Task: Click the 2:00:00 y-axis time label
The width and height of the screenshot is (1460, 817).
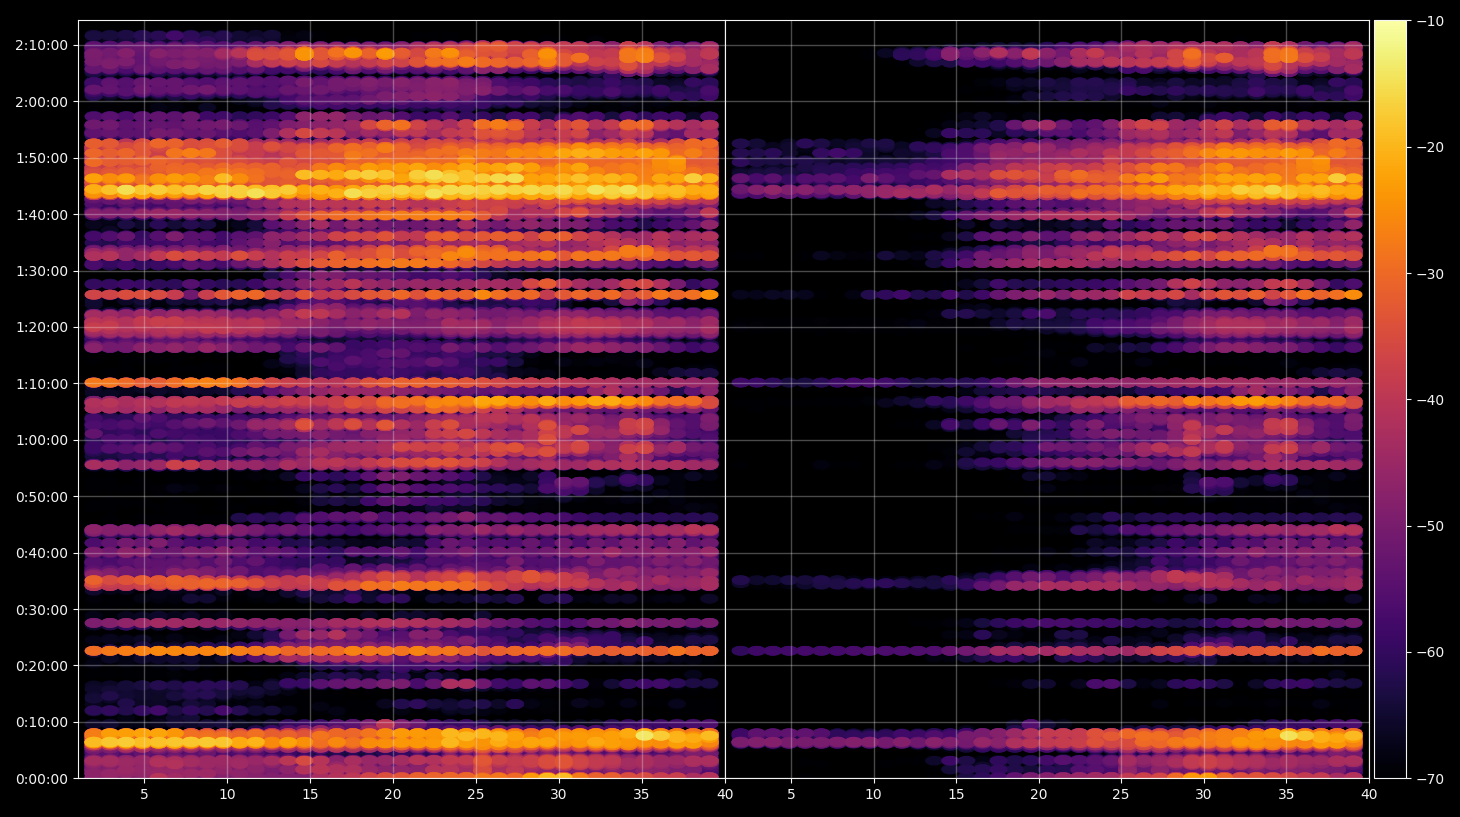Action: 42,102
